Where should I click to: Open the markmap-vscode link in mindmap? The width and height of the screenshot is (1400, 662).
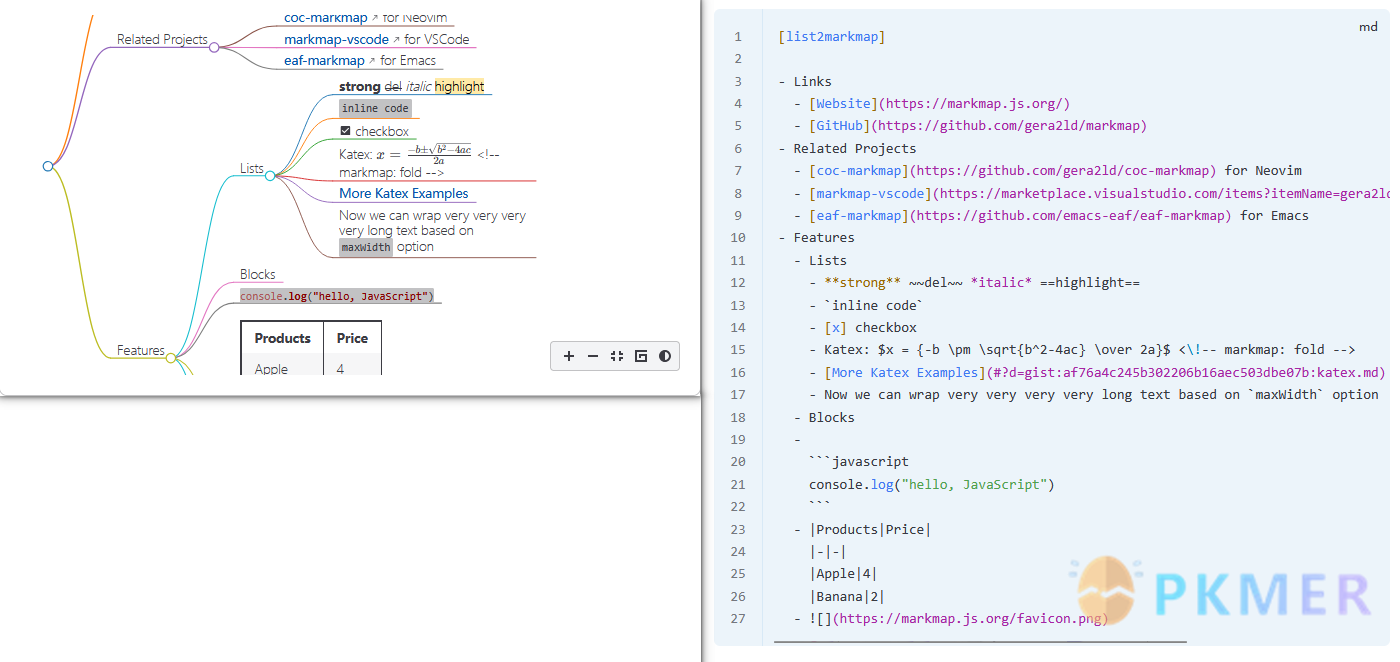point(336,39)
